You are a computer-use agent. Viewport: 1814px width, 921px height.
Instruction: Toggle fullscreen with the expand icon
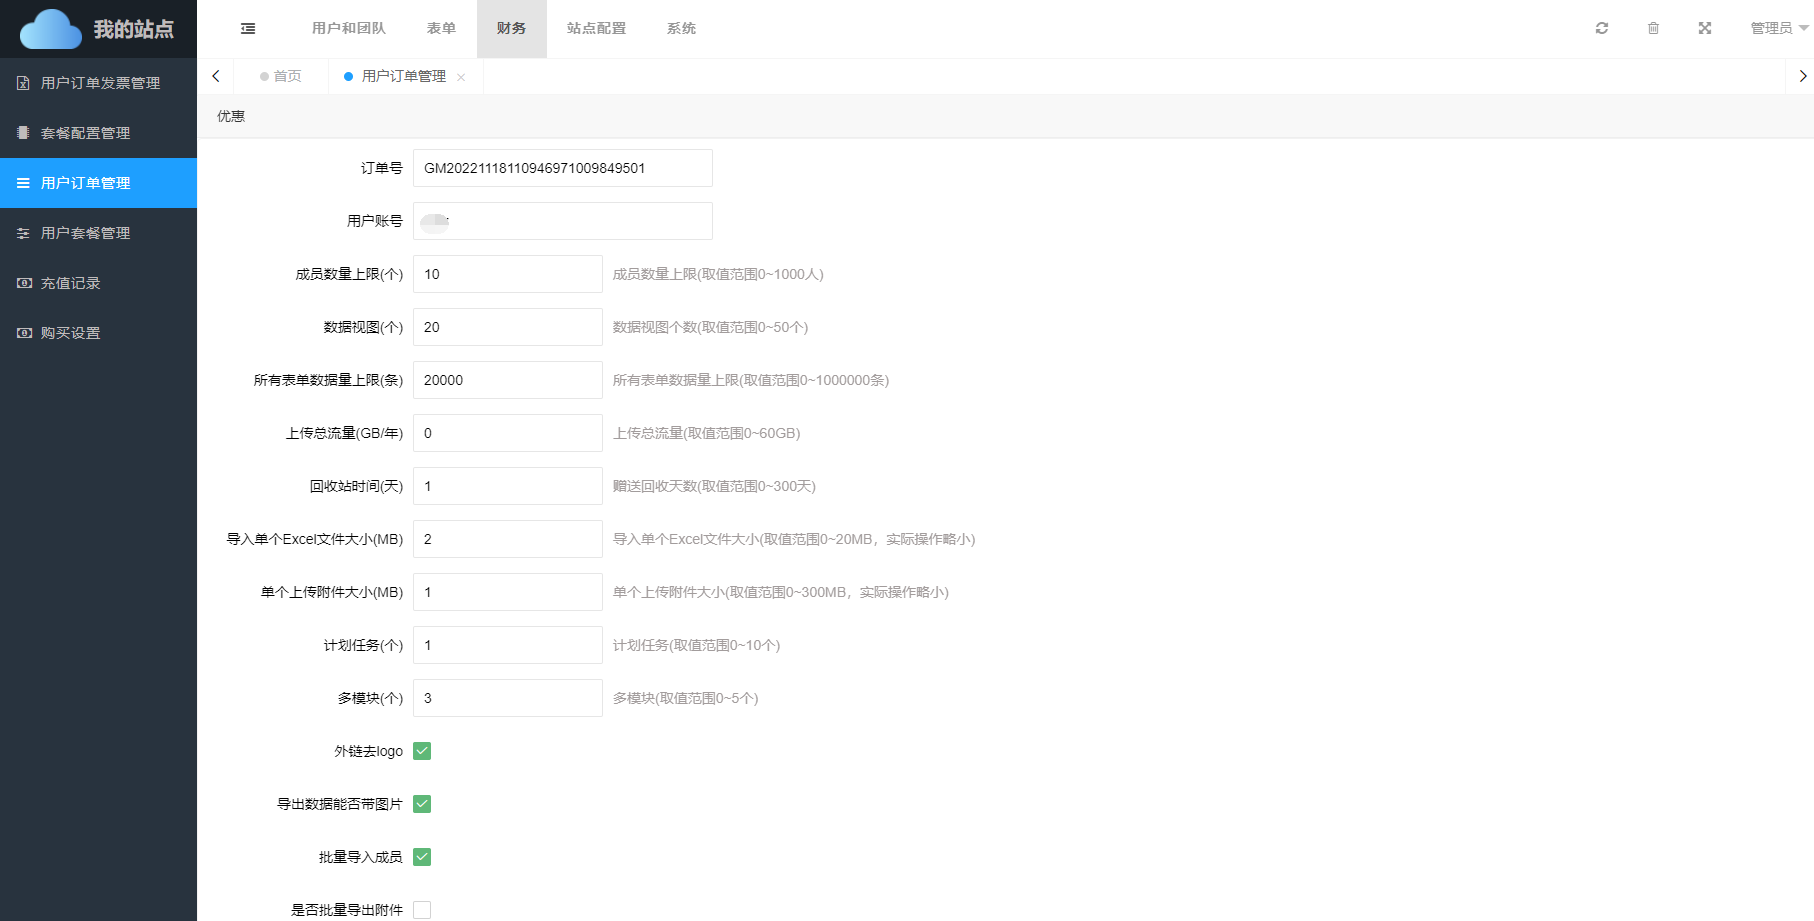pos(1704,28)
